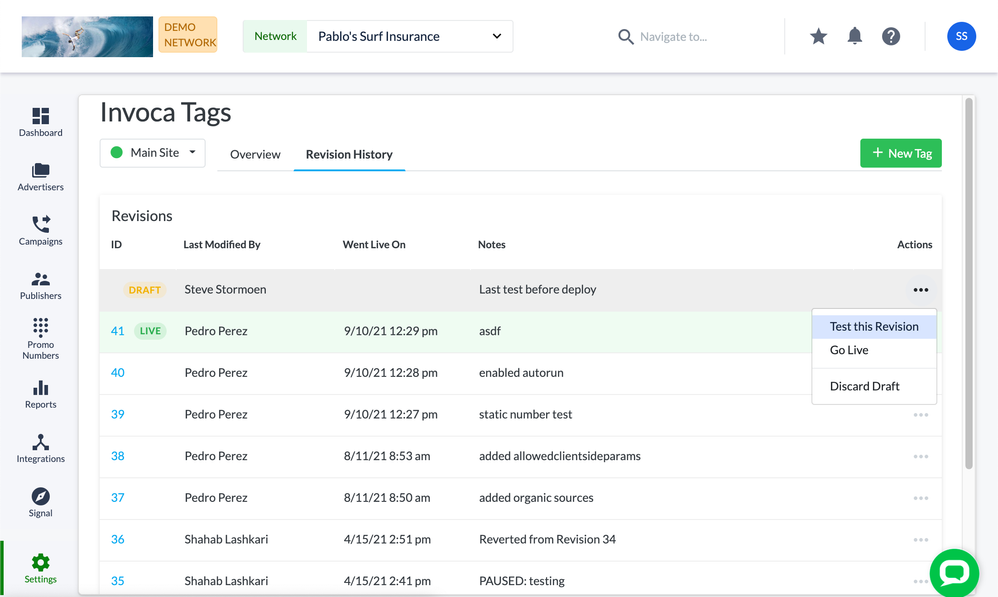Click the '4/15/21 2:51 pm' date cell

point(387,539)
